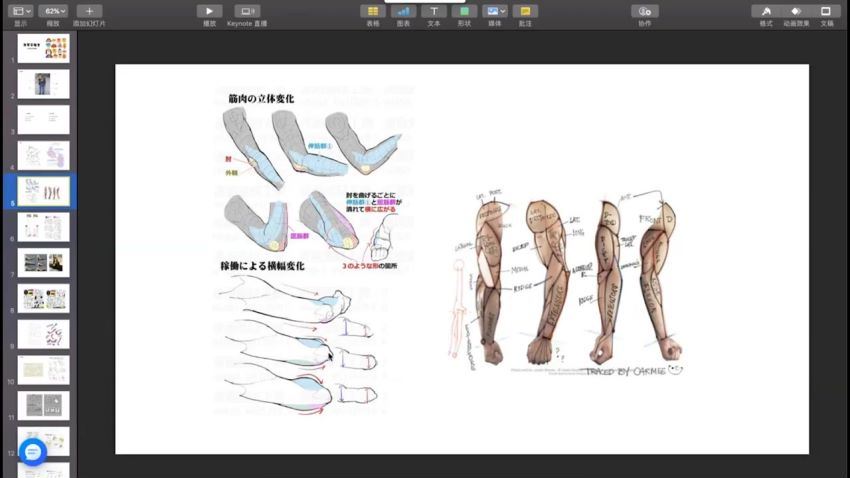Select slide 12 thumbnail
The height and width of the screenshot is (478, 850).
click(43, 442)
